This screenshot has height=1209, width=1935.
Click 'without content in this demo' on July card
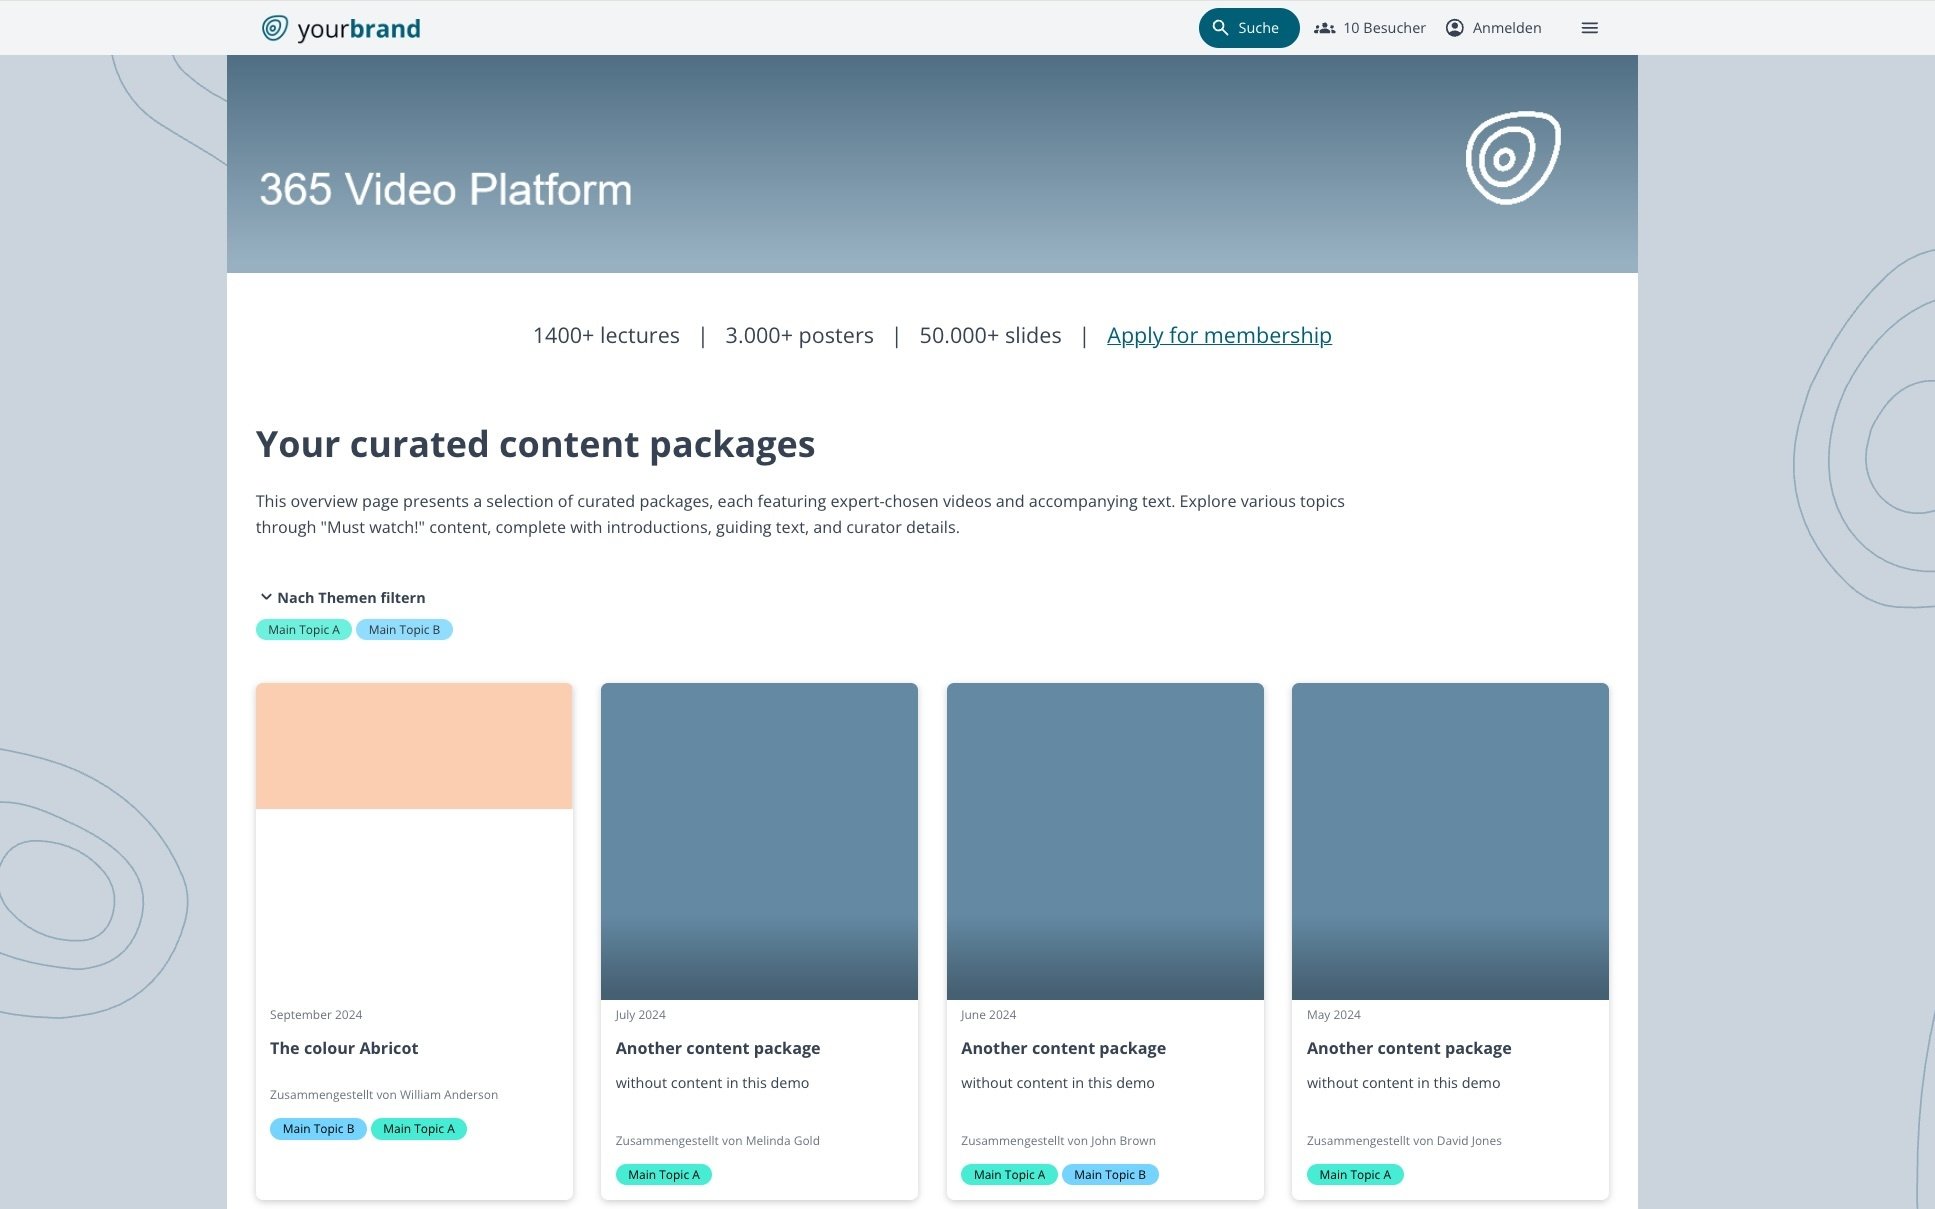click(712, 1083)
